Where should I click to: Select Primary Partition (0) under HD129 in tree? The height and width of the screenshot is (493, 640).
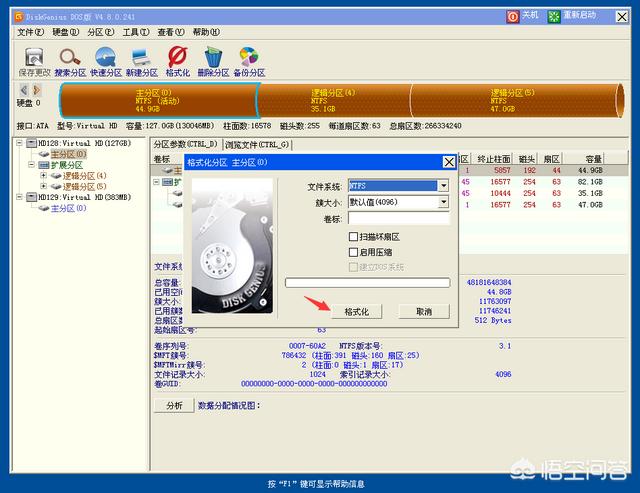point(69,208)
